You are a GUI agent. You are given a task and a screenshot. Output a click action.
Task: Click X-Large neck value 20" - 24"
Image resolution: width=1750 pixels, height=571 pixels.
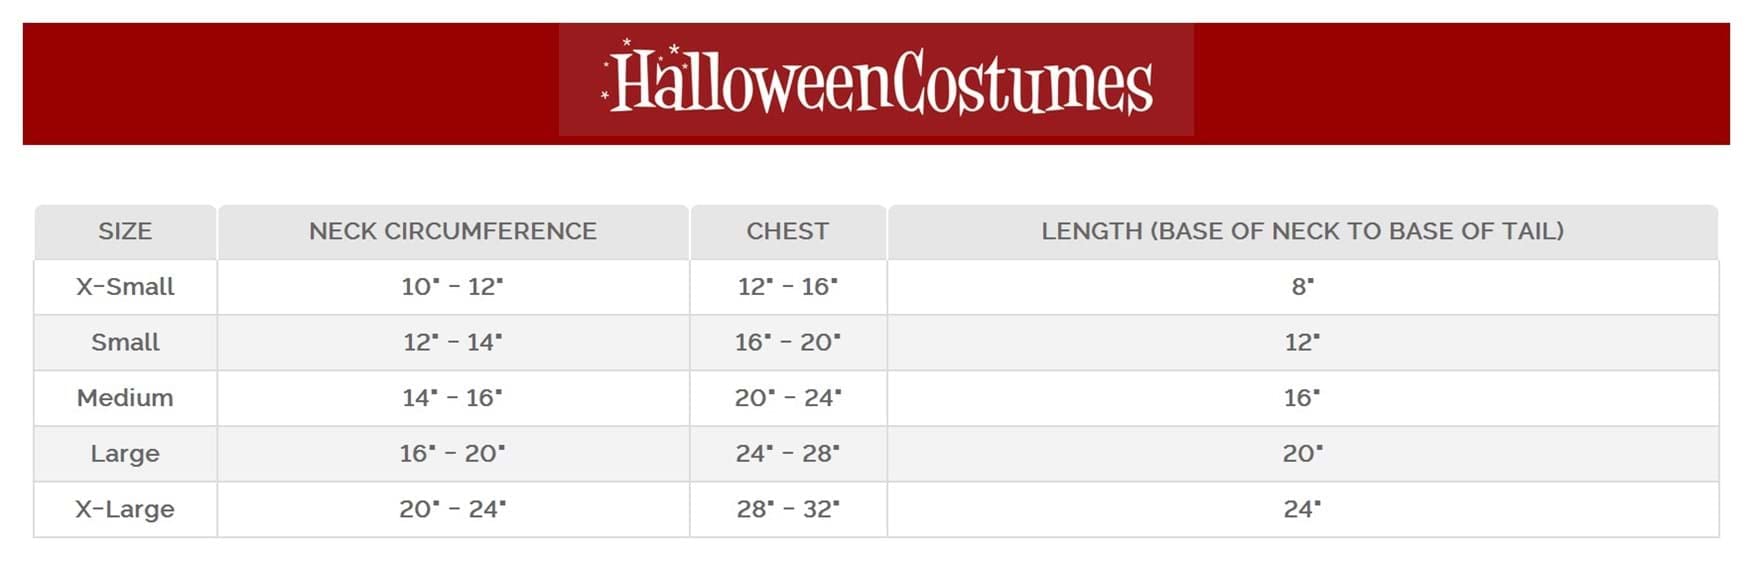(453, 509)
